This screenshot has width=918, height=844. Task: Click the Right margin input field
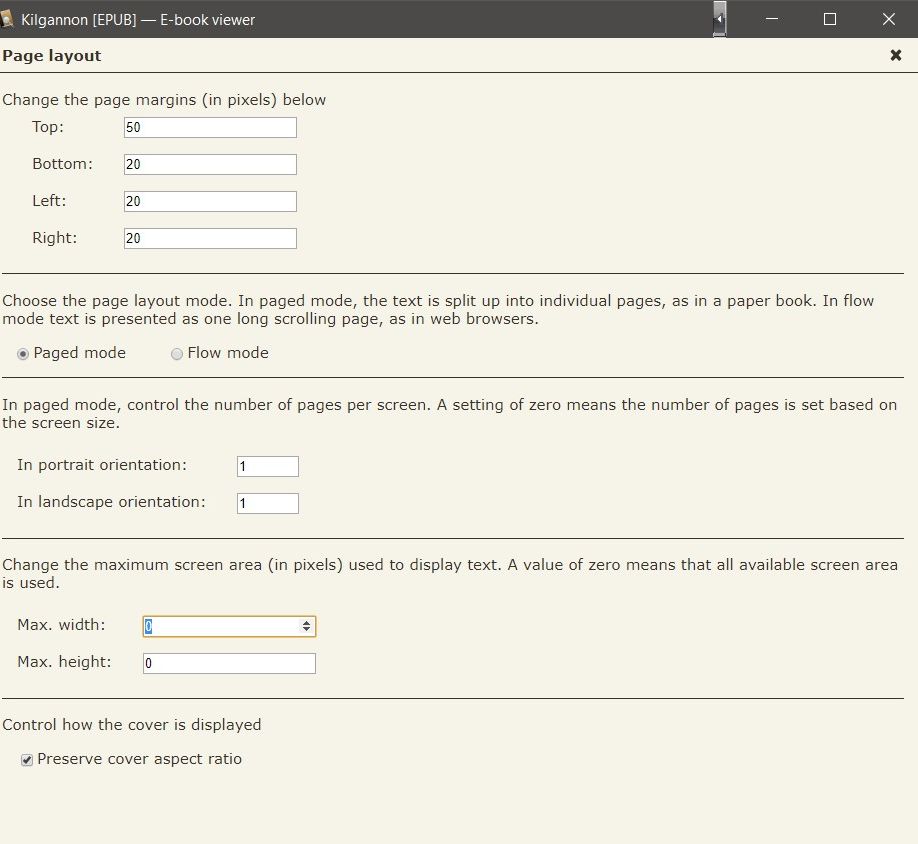pos(210,238)
